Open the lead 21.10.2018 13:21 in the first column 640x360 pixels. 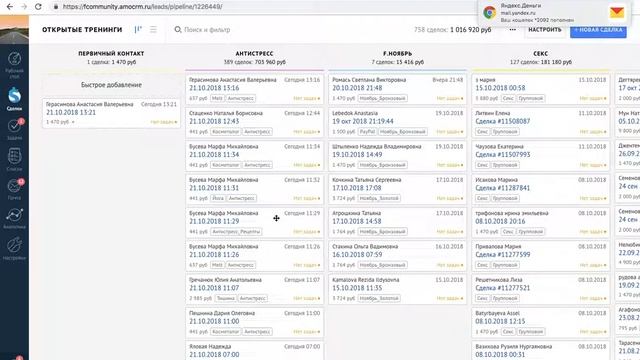[71, 112]
